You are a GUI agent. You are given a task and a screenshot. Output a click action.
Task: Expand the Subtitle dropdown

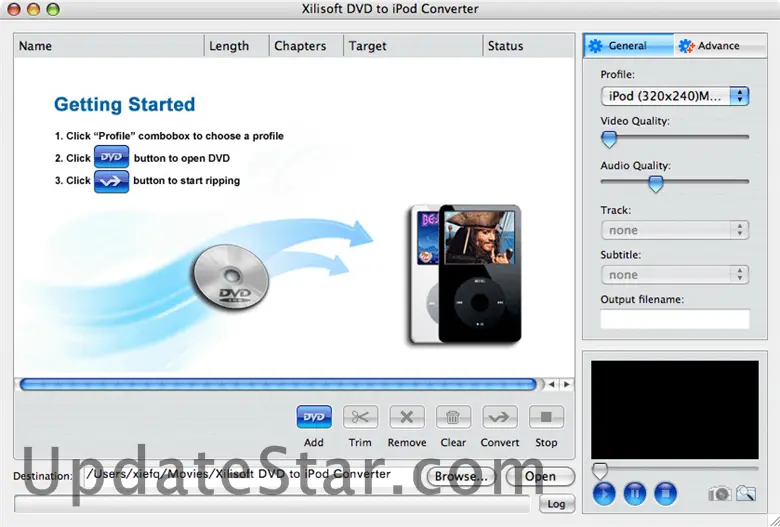tap(675, 275)
